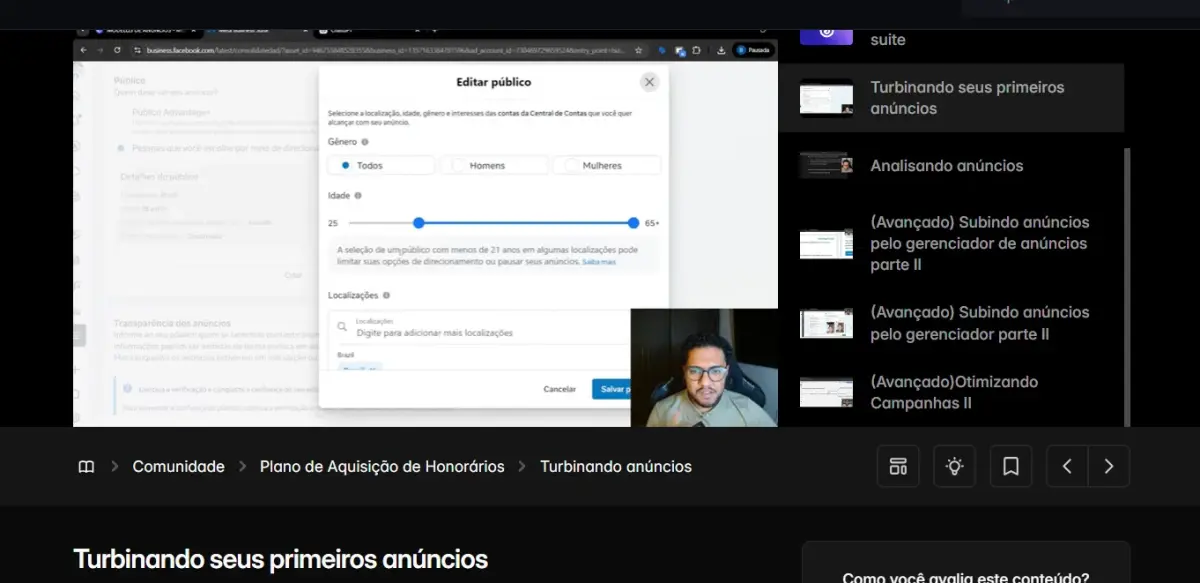Screen dimensions: 1200x583
Task: Reload page in the recorded browser
Action: point(117,50)
